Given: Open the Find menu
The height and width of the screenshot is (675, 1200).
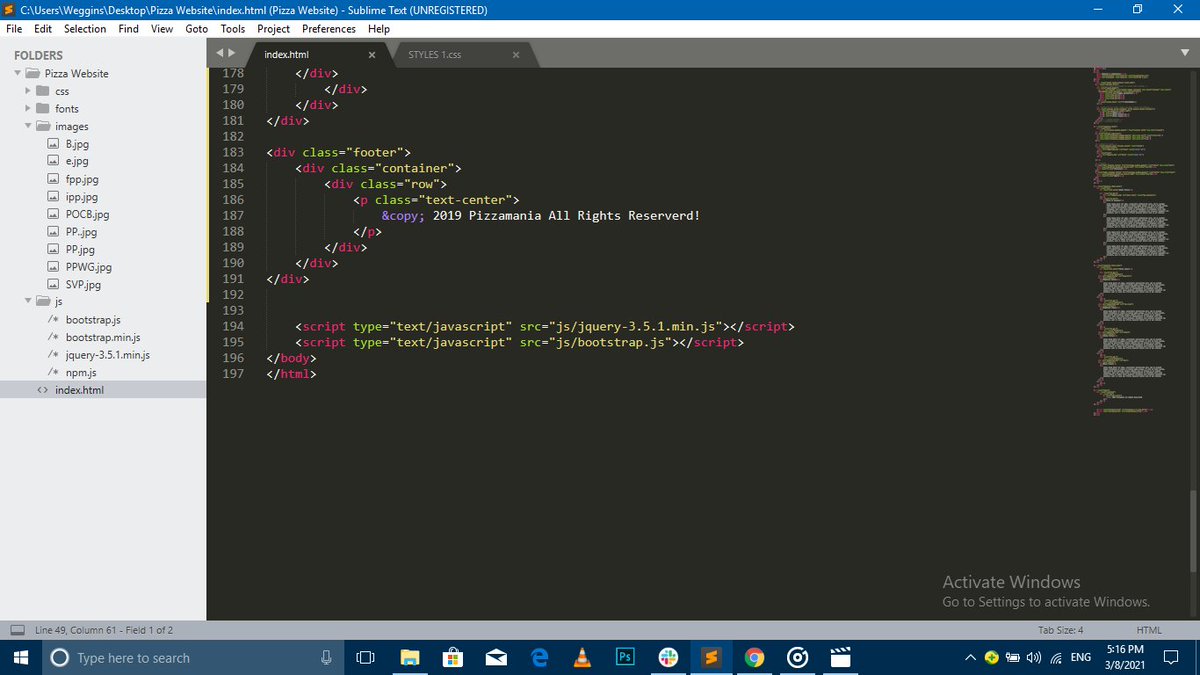Looking at the screenshot, I should pos(129,29).
